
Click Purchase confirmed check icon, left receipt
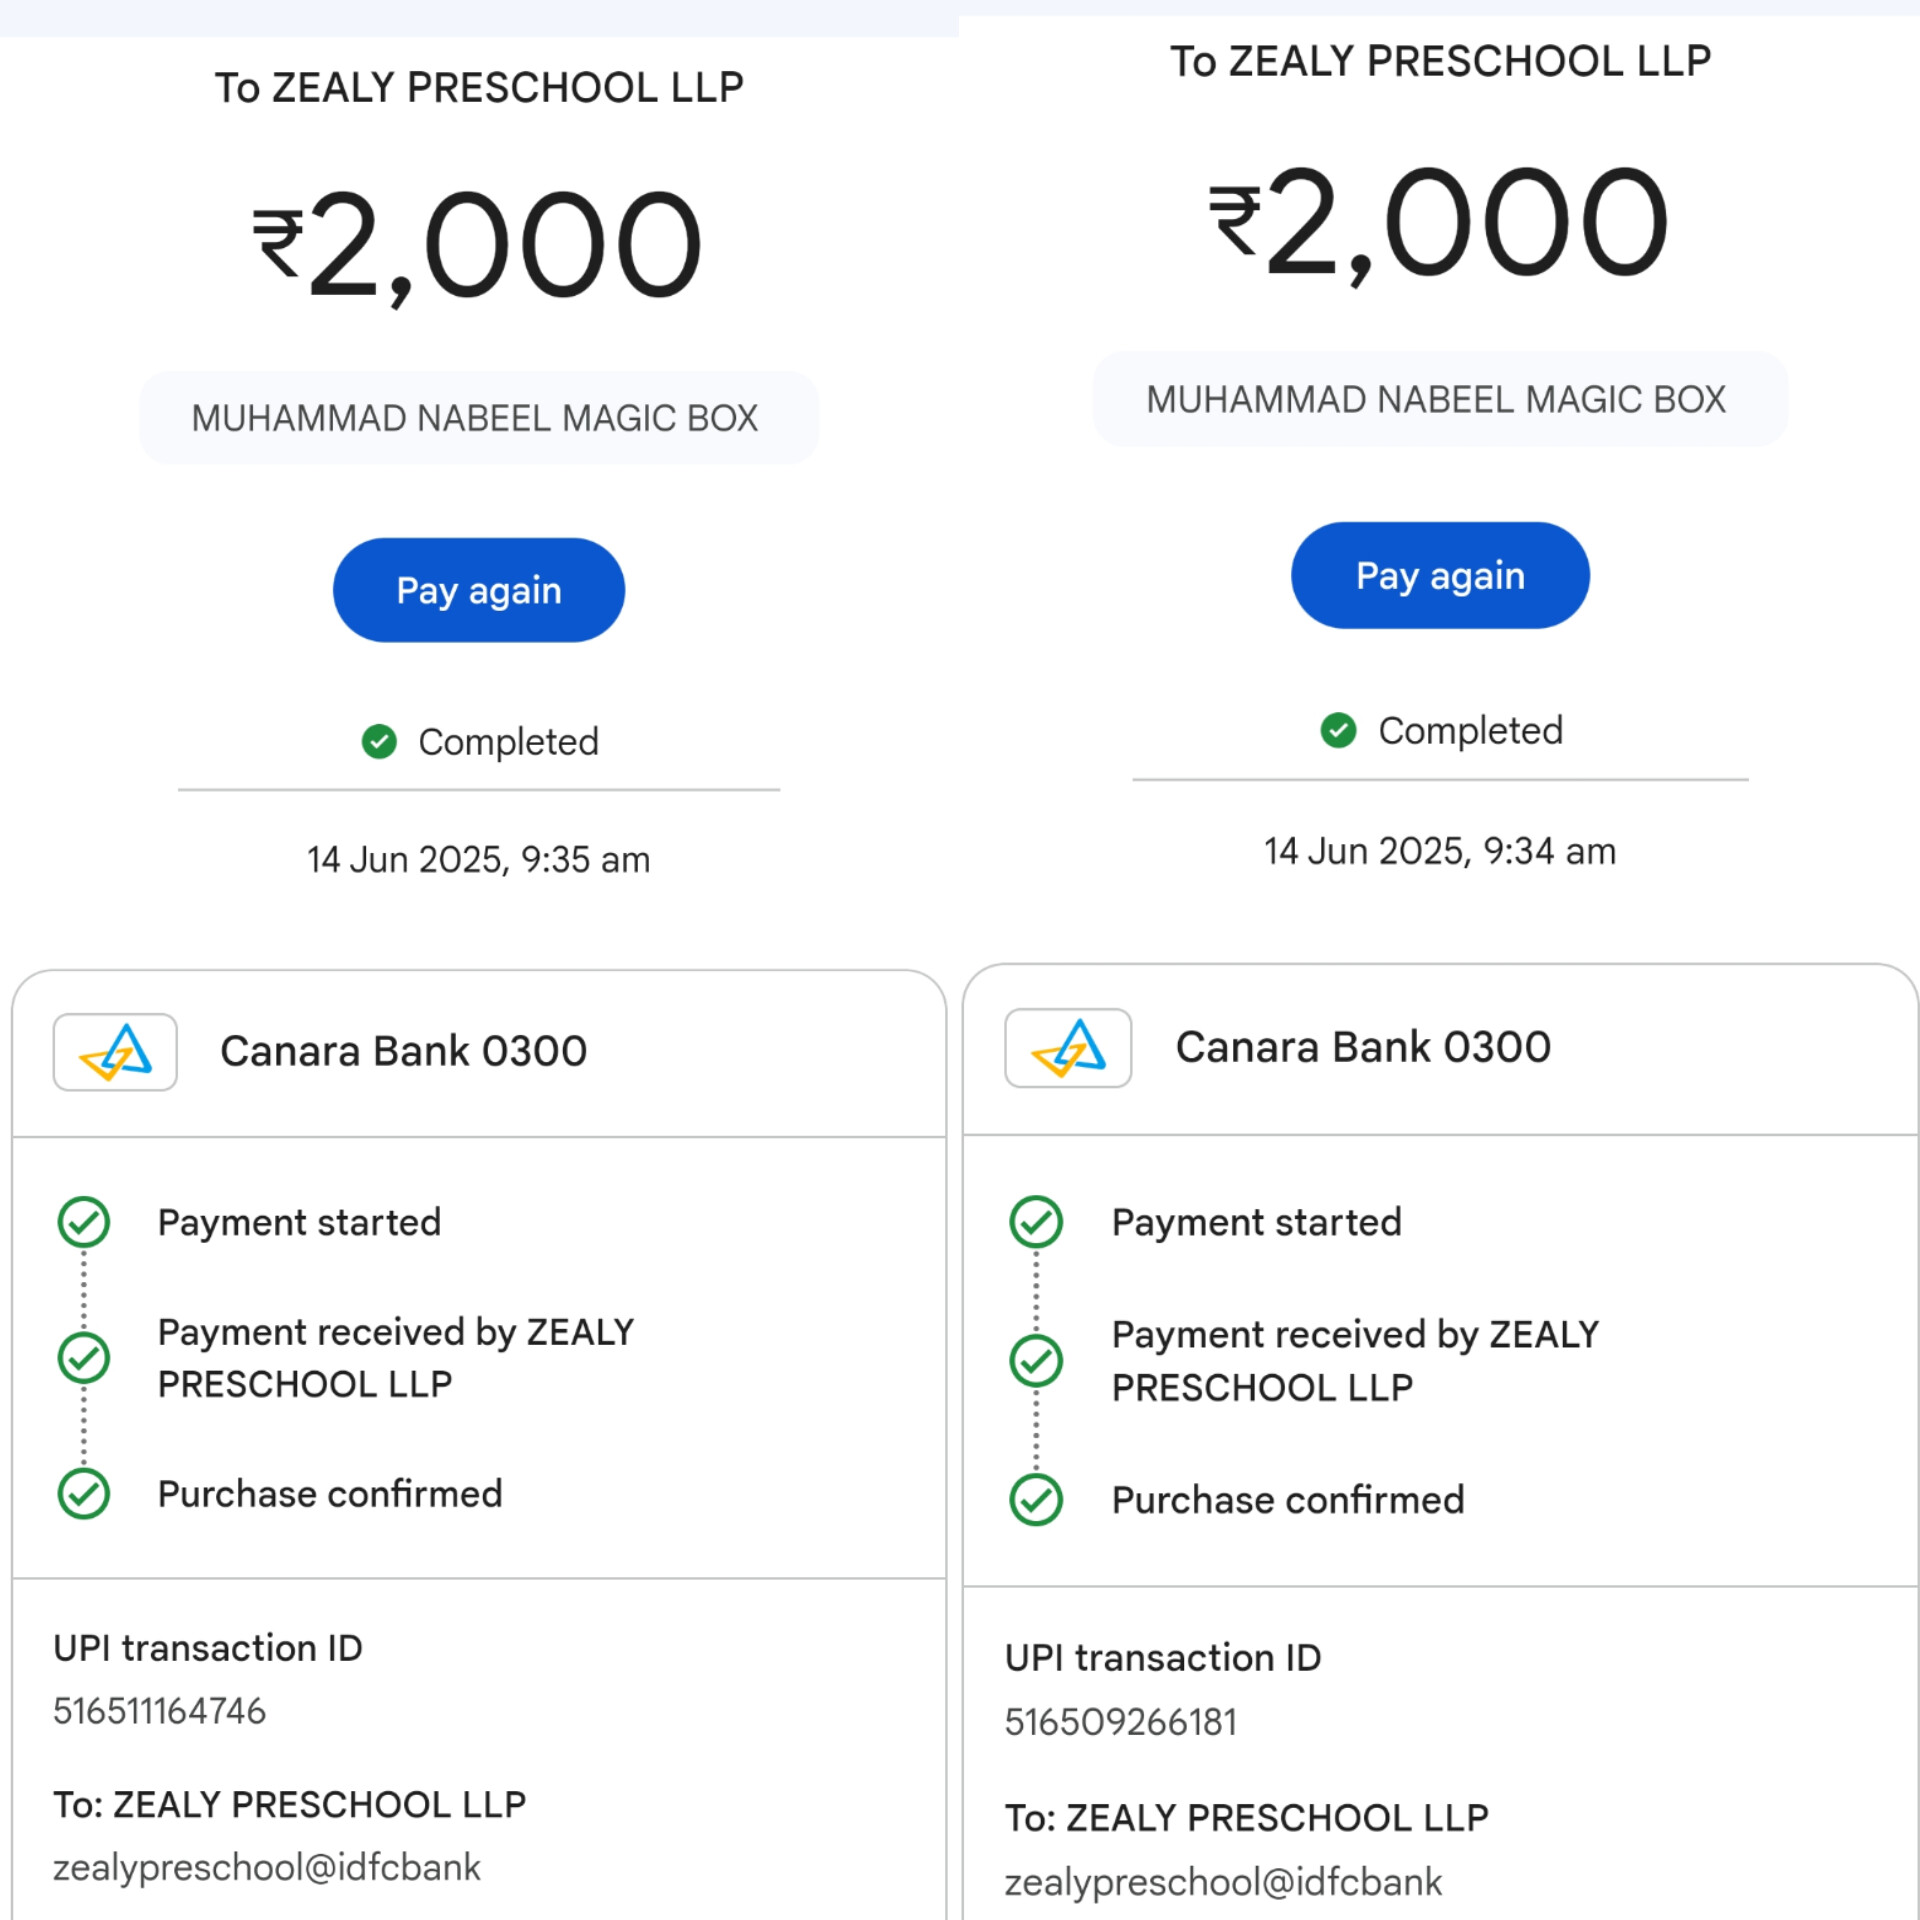pos(84,1494)
